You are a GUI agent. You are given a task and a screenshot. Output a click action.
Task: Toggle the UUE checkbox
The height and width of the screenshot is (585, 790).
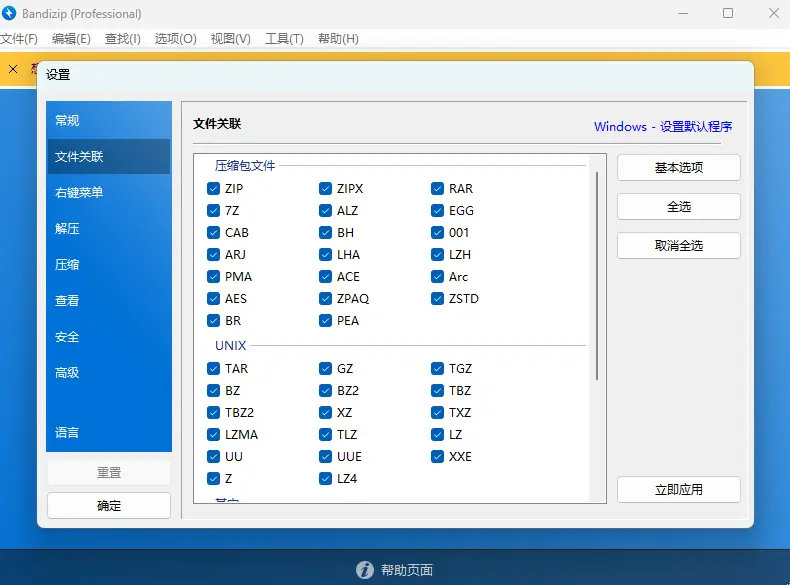[x=325, y=457]
